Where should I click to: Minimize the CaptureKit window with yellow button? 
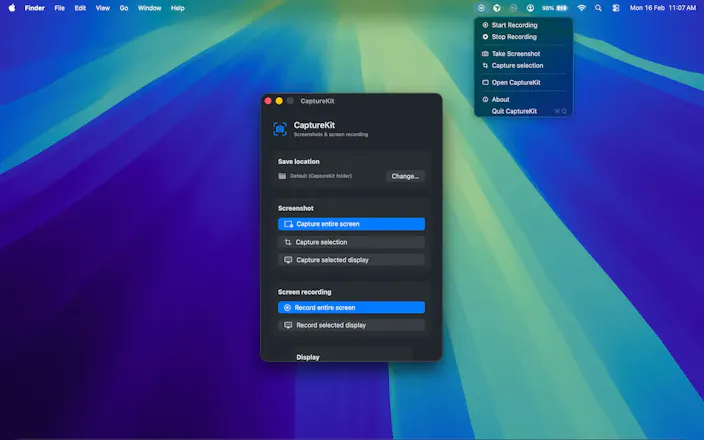coord(279,101)
